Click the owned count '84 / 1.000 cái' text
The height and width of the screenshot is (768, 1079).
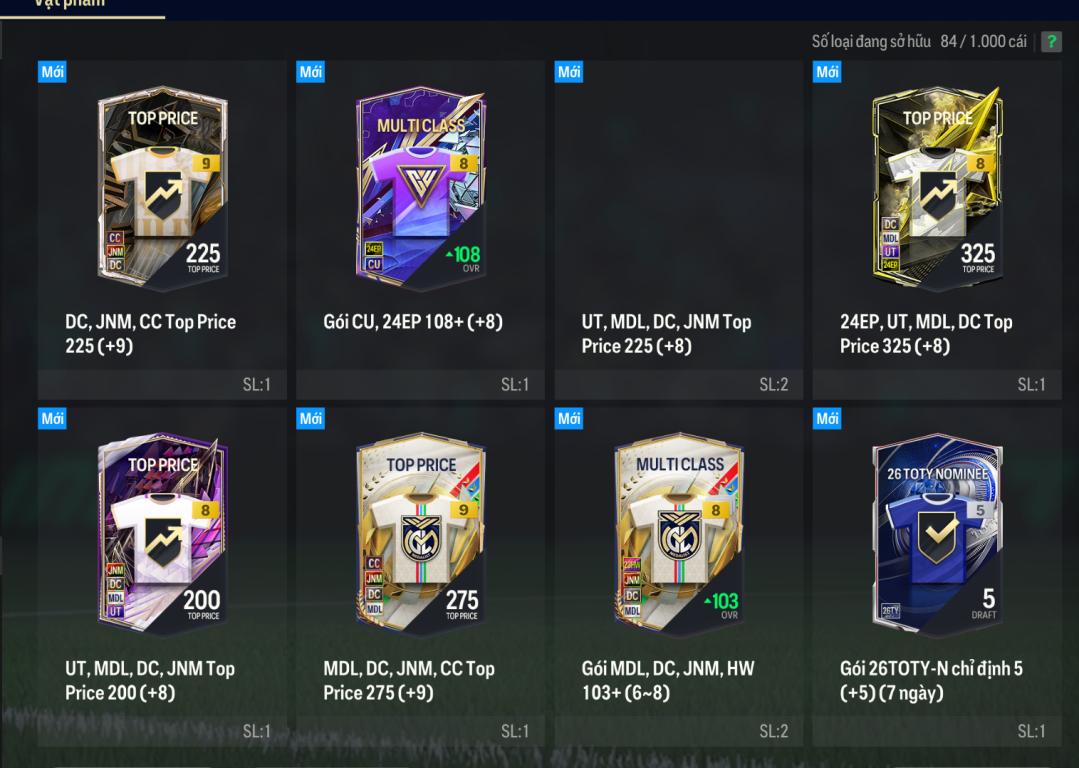pos(983,41)
